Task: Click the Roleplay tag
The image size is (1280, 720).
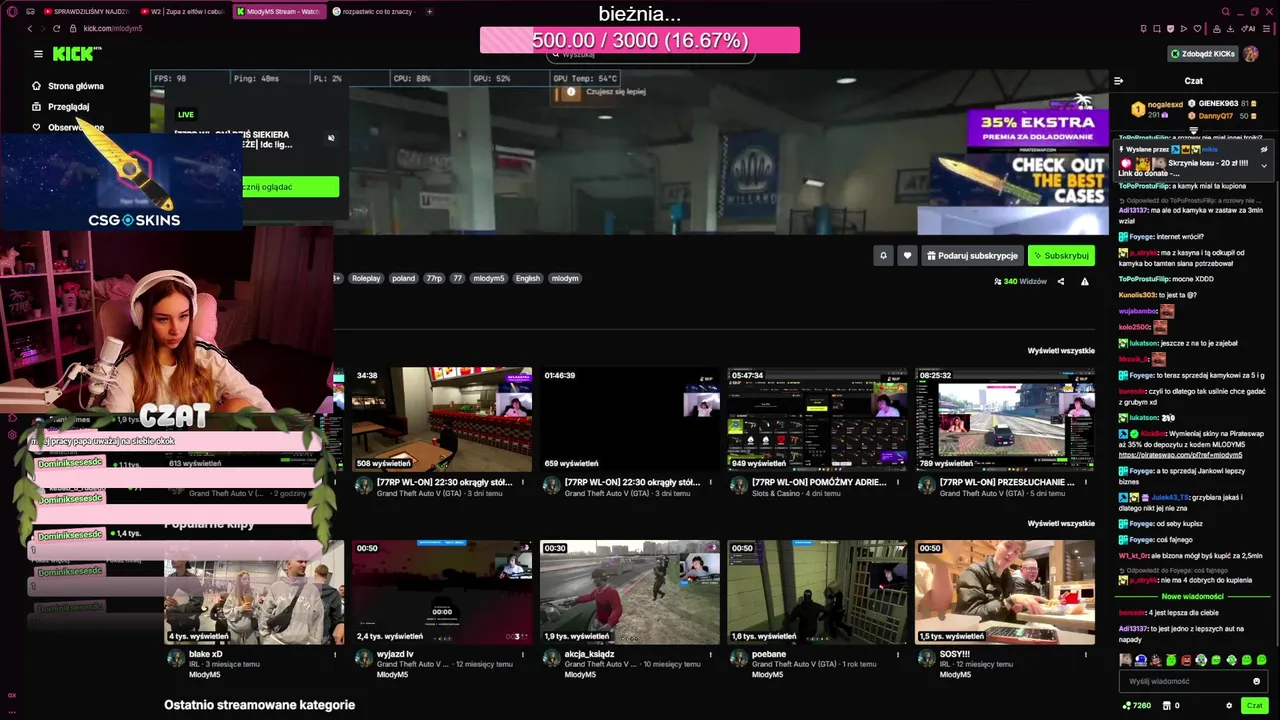Action: point(366,279)
